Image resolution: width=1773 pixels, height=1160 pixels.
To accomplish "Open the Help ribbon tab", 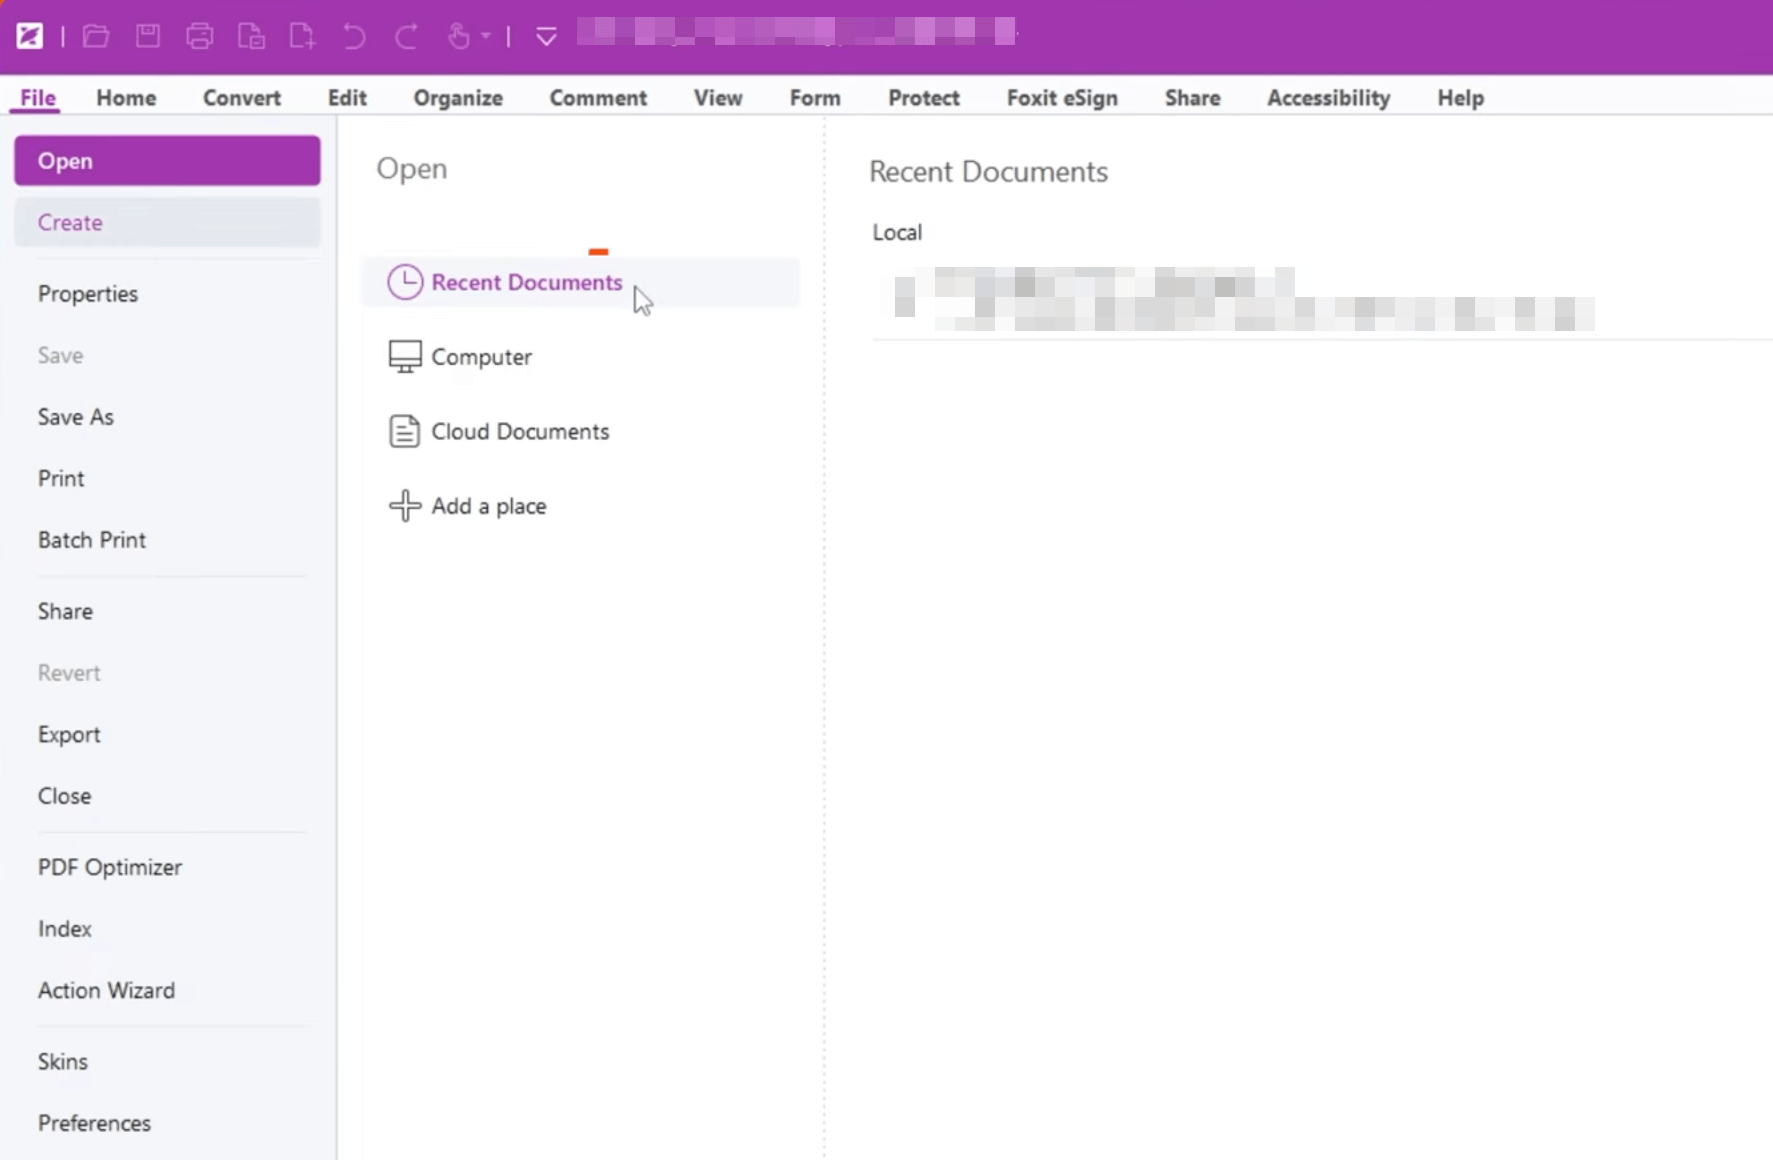I will coord(1460,98).
